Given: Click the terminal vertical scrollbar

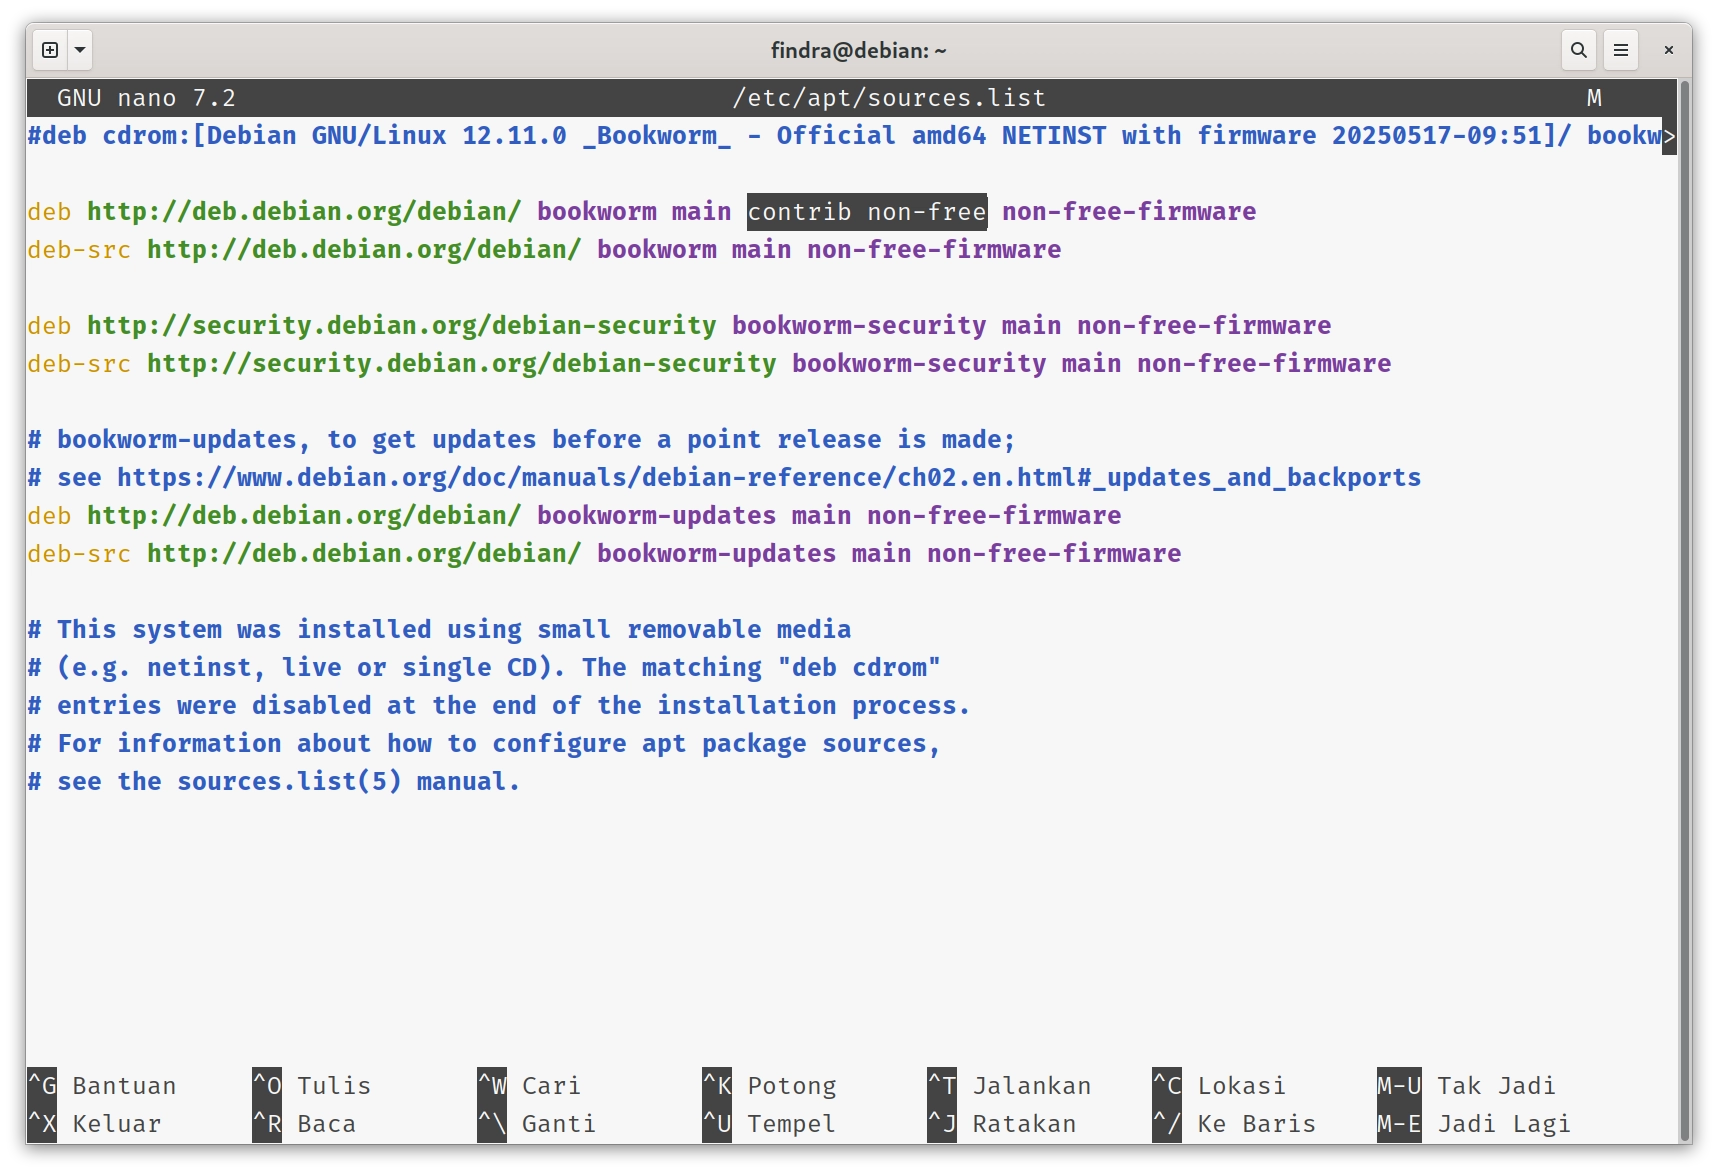Looking at the screenshot, I should point(1684,600).
